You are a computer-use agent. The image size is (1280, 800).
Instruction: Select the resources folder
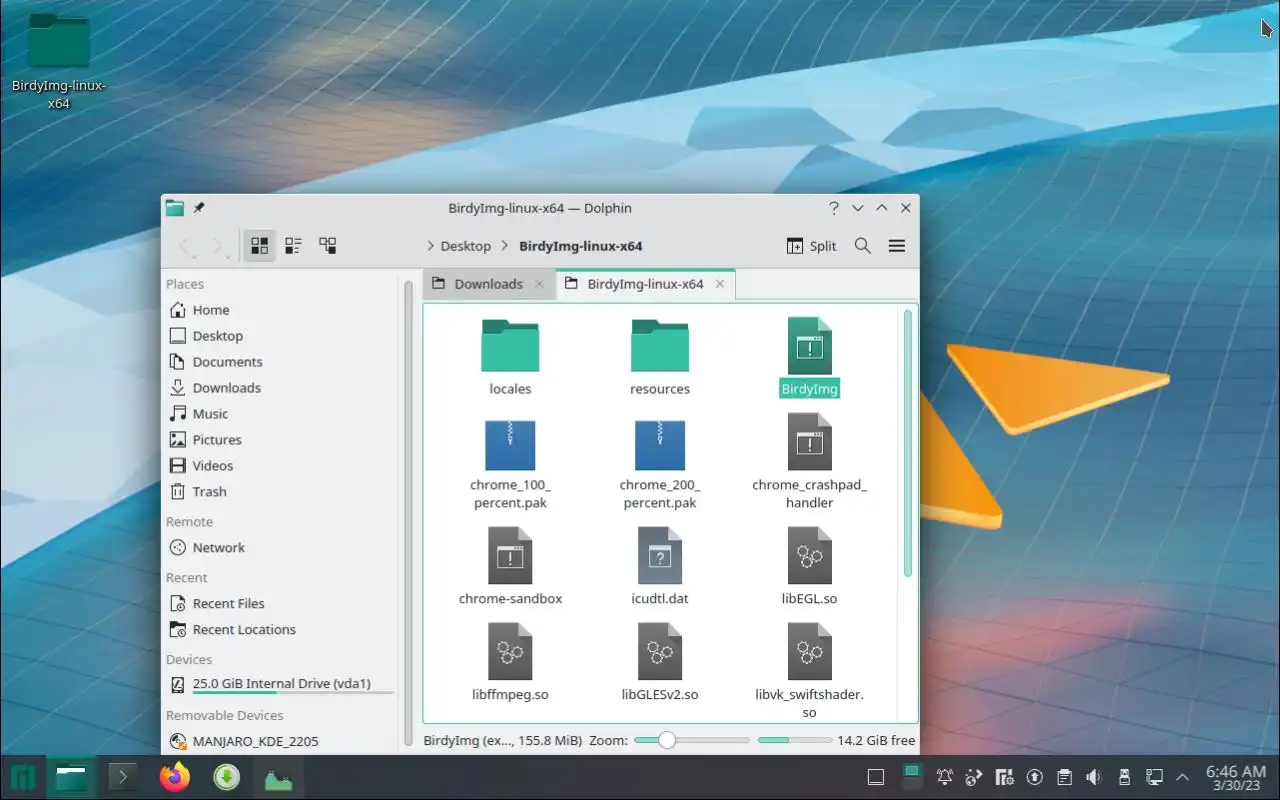[x=660, y=358]
